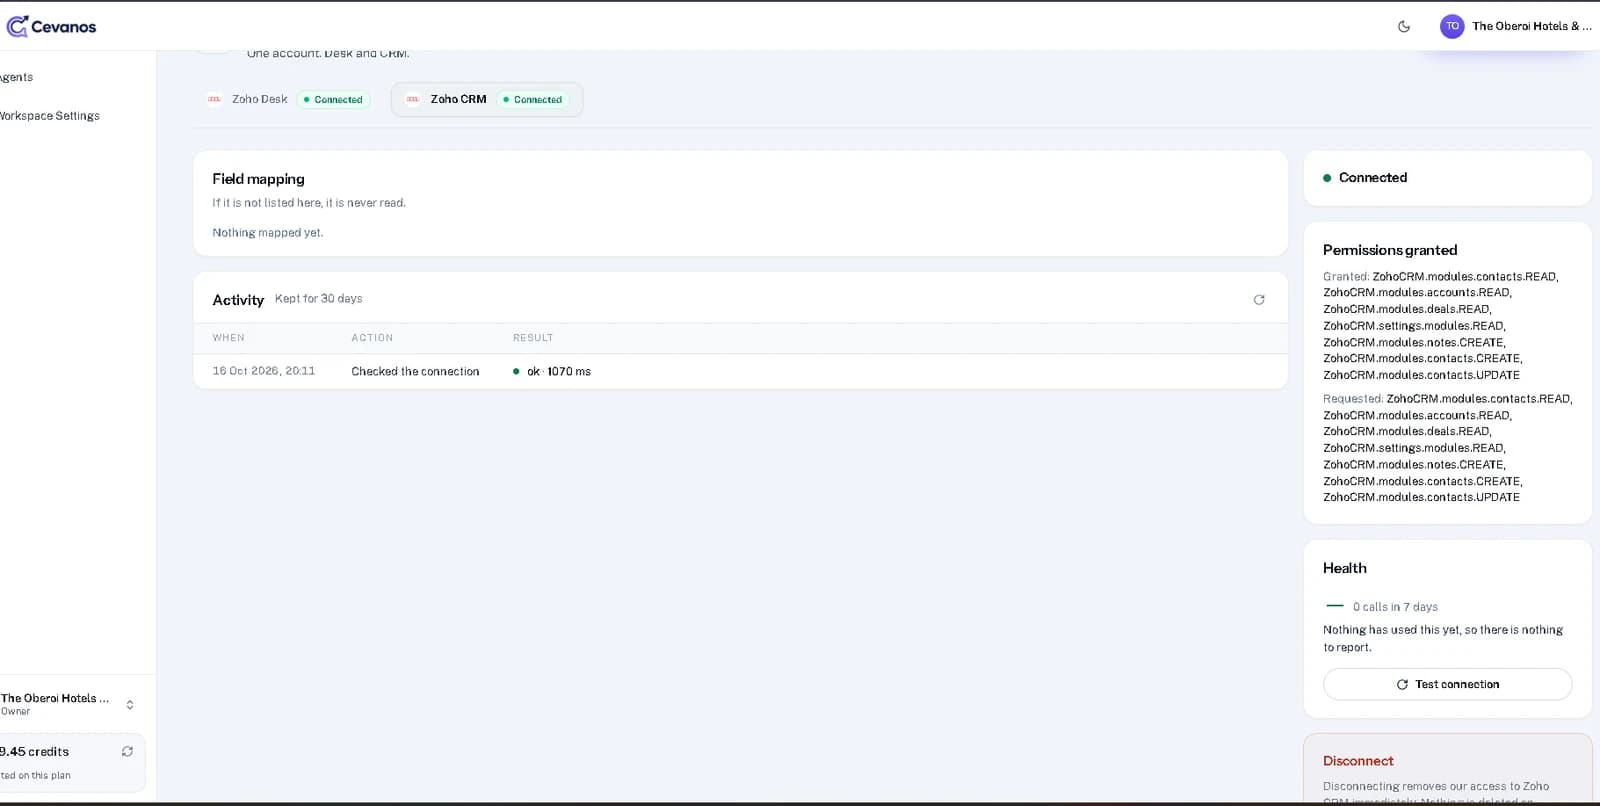Open Workspace Settings in sidebar
The image size is (1600, 806).
coord(49,116)
